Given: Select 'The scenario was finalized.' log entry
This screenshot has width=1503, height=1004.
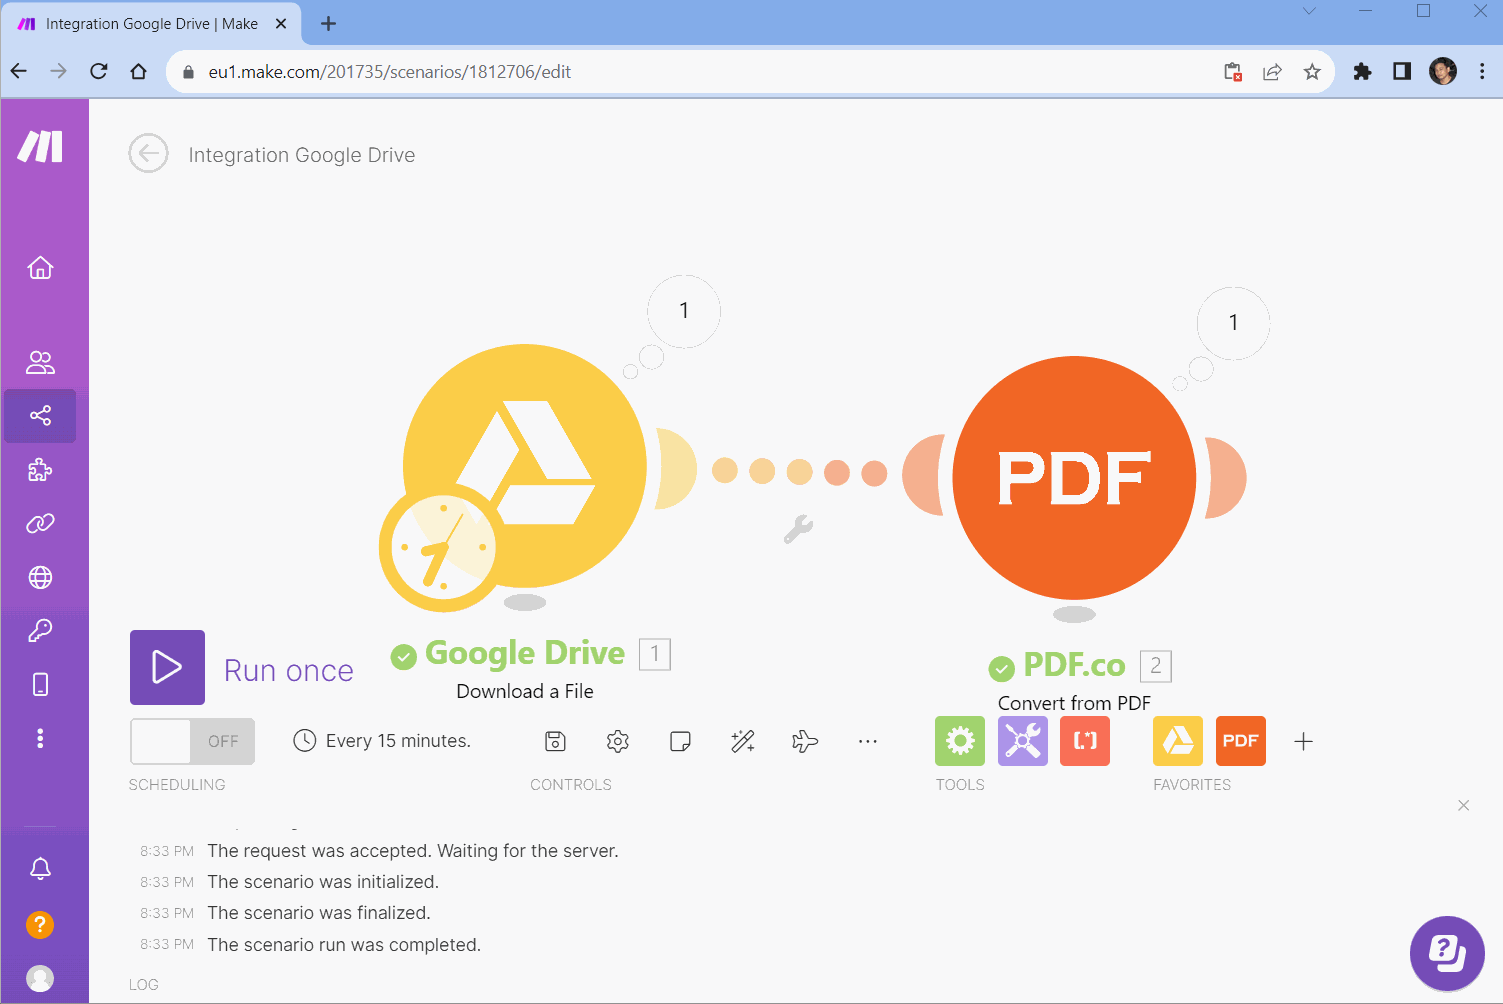Looking at the screenshot, I should (319, 913).
